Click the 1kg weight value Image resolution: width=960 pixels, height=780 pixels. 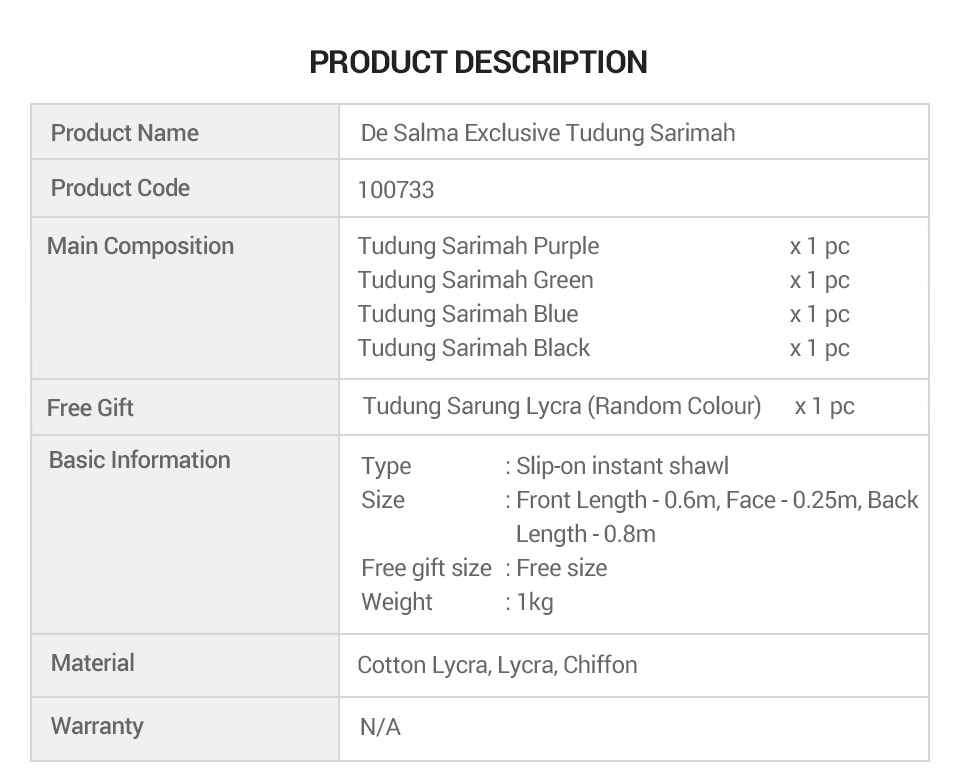click(x=534, y=602)
